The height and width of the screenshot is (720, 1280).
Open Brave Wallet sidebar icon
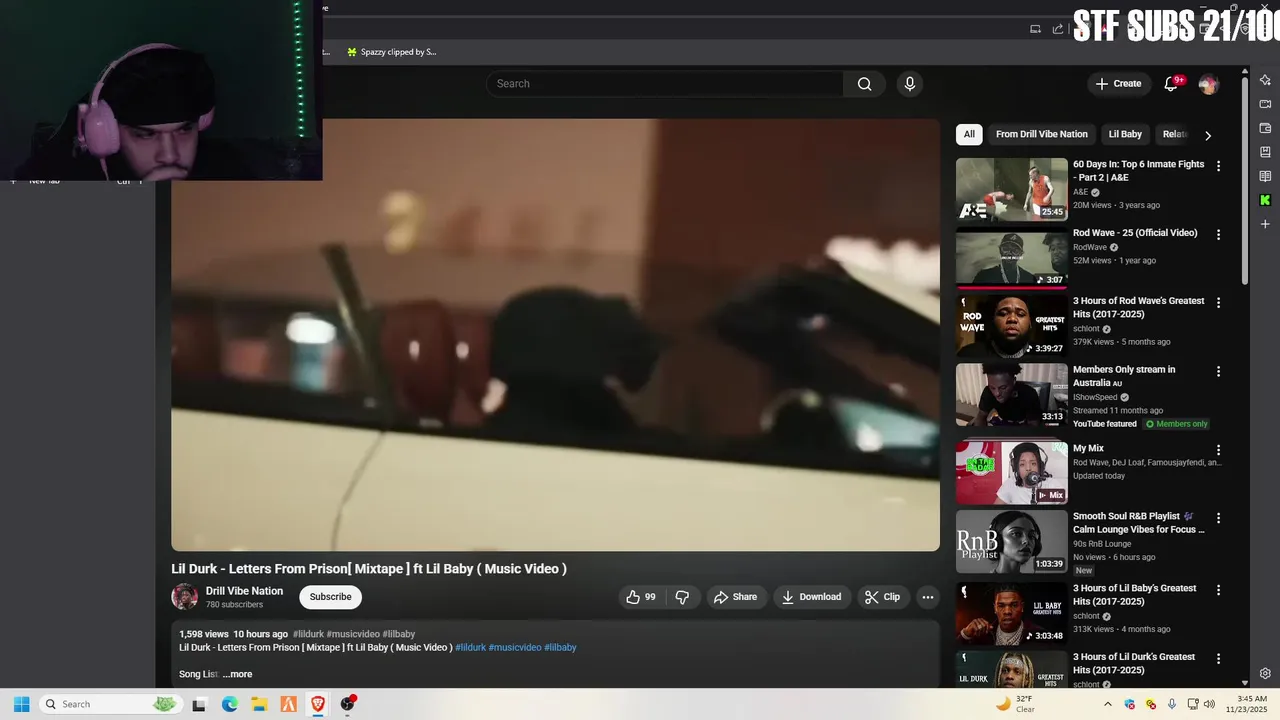pos(1265,128)
